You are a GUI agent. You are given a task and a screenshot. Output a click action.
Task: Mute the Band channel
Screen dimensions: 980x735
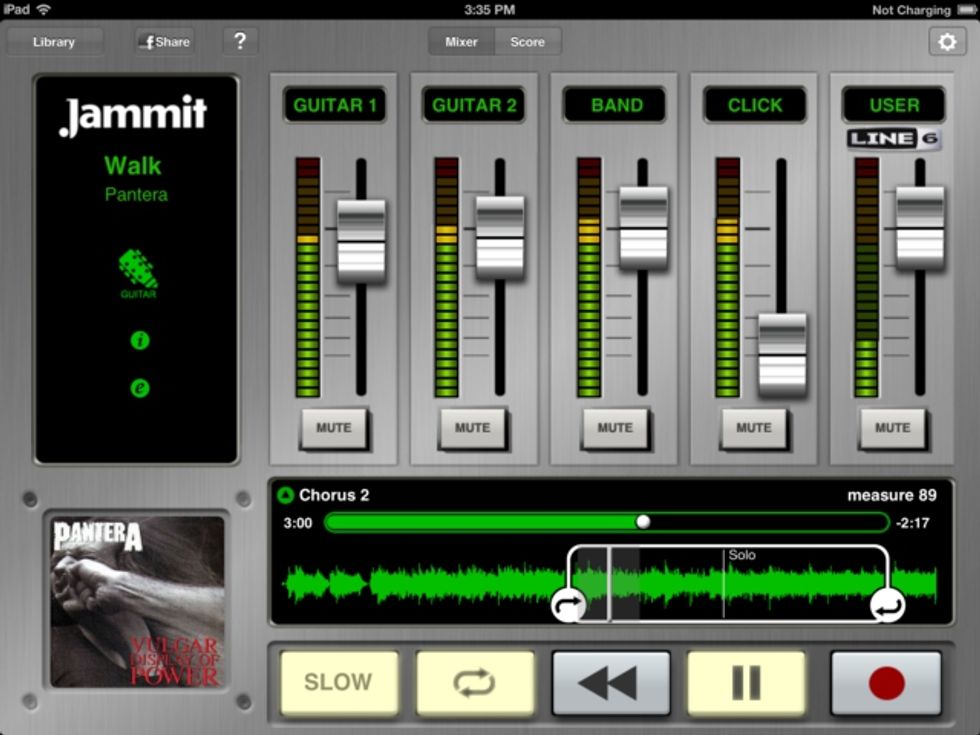coord(615,428)
